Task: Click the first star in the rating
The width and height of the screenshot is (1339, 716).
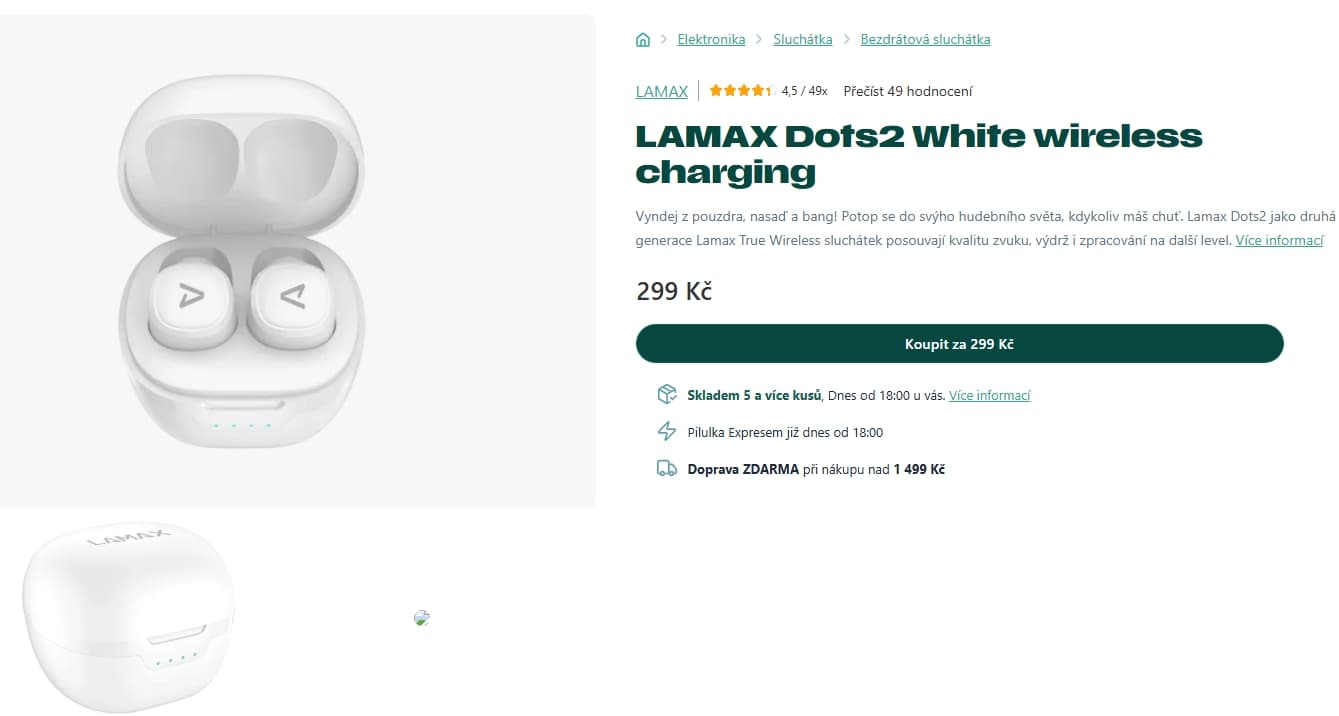Action: pyautogui.click(x=715, y=89)
